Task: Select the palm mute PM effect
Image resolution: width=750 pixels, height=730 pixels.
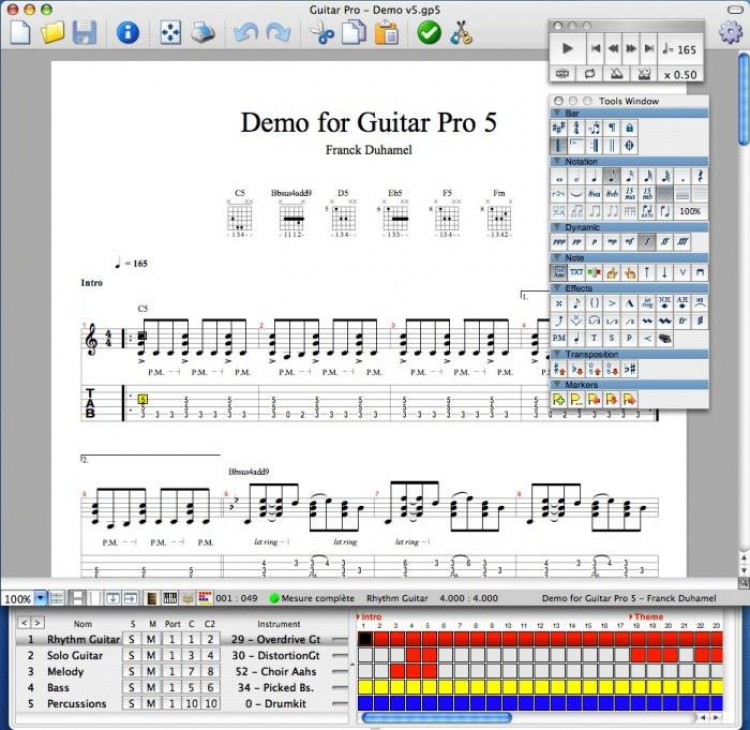Action: 559,338
